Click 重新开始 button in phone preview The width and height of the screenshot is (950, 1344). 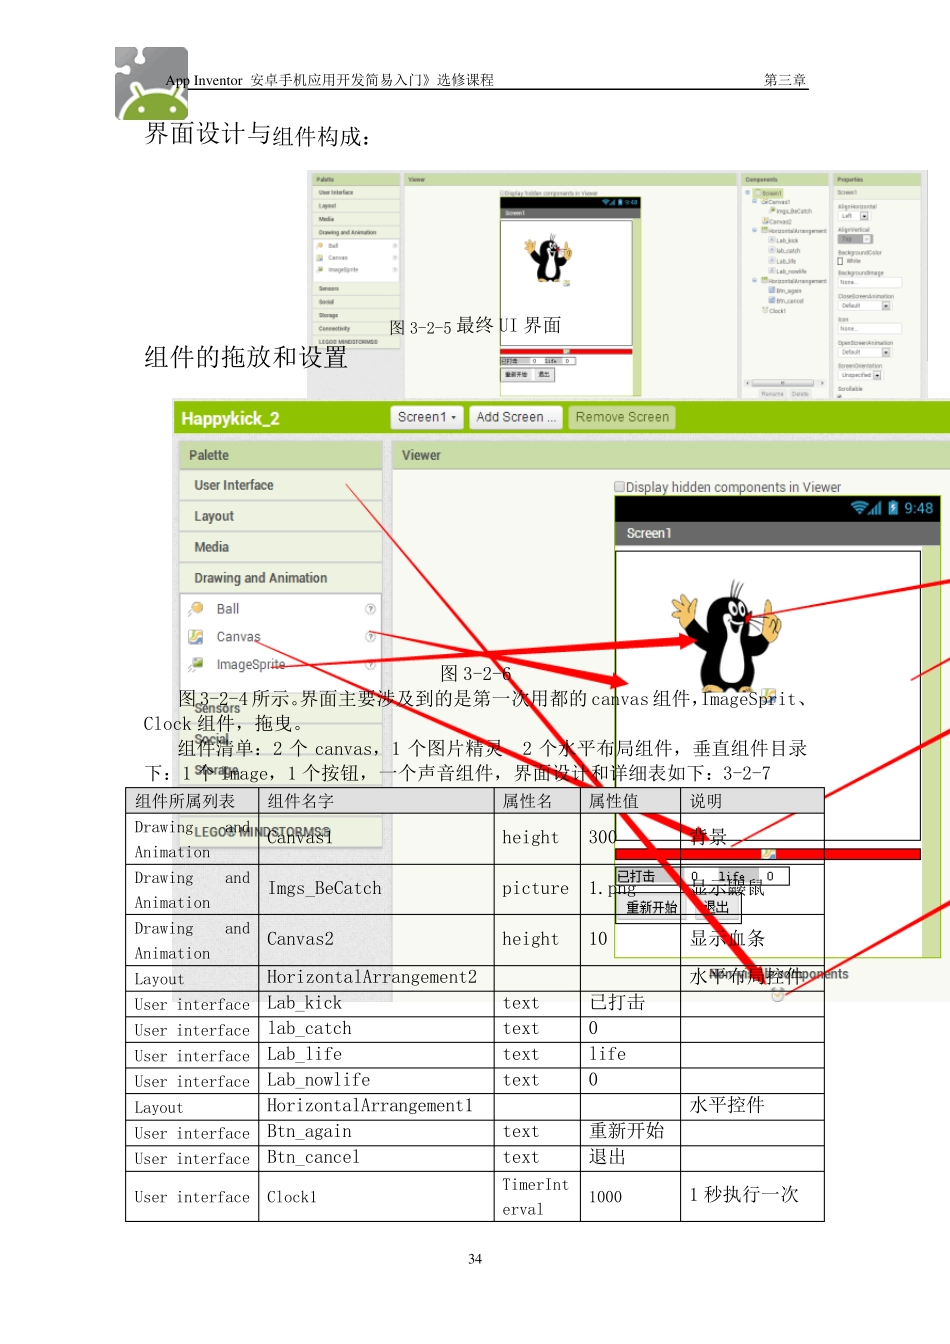(651, 907)
